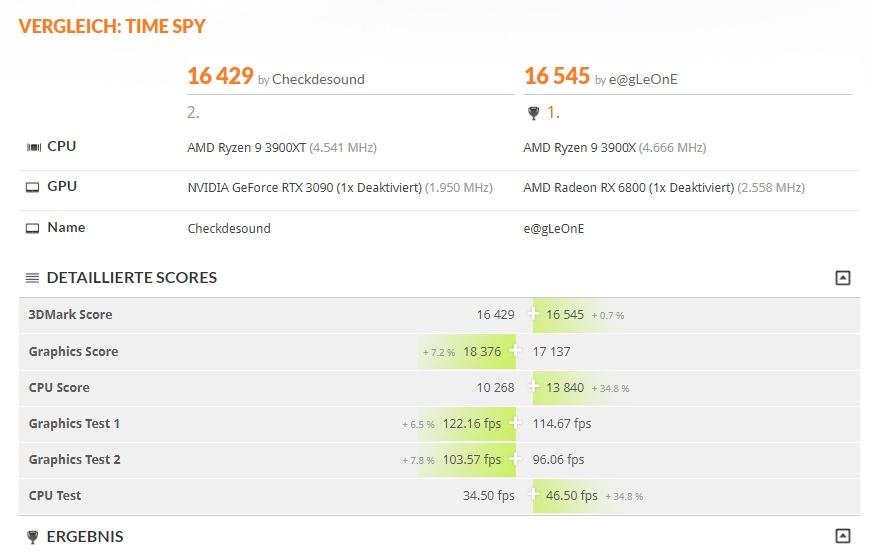Viewport: 873px width, 553px height.
Task: Click the Vergleich: Time Spy heading
Action: coord(112,26)
